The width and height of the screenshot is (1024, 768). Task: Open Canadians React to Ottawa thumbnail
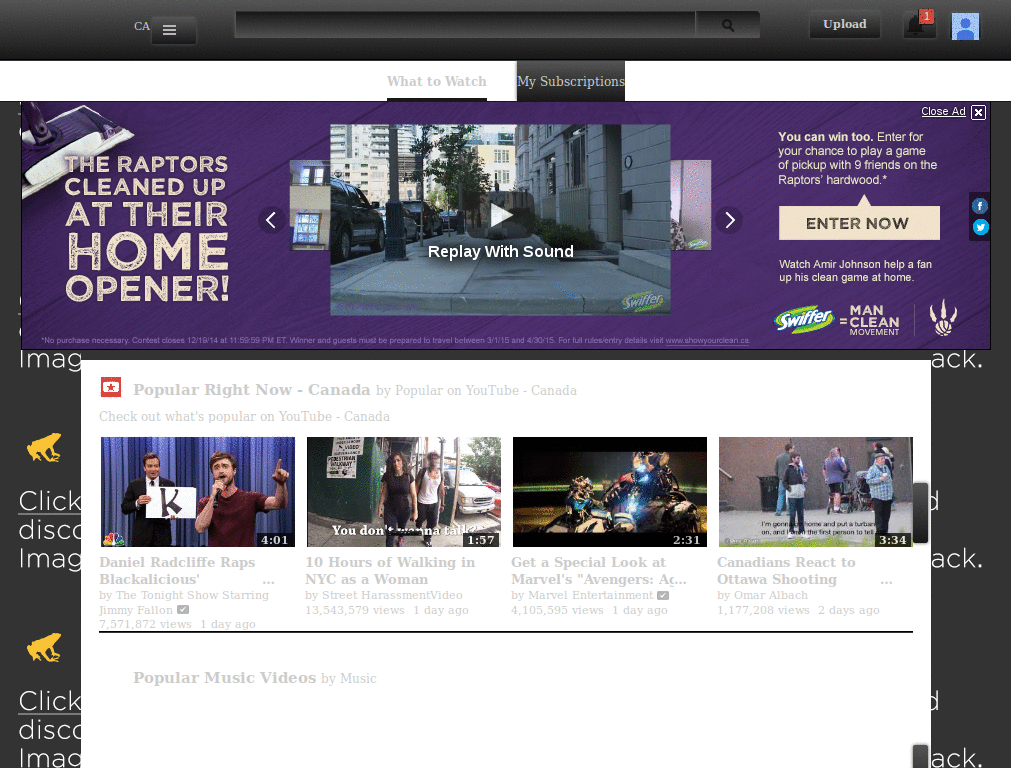(816, 492)
